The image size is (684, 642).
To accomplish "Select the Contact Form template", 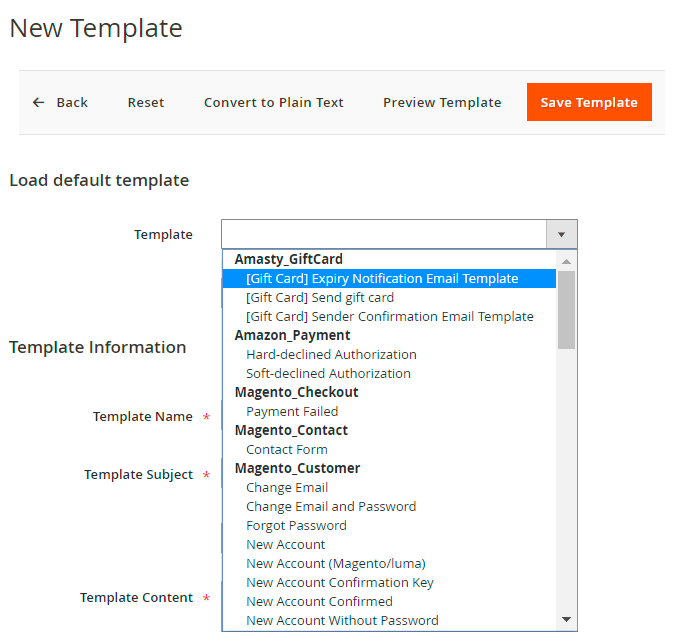I will point(287,449).
